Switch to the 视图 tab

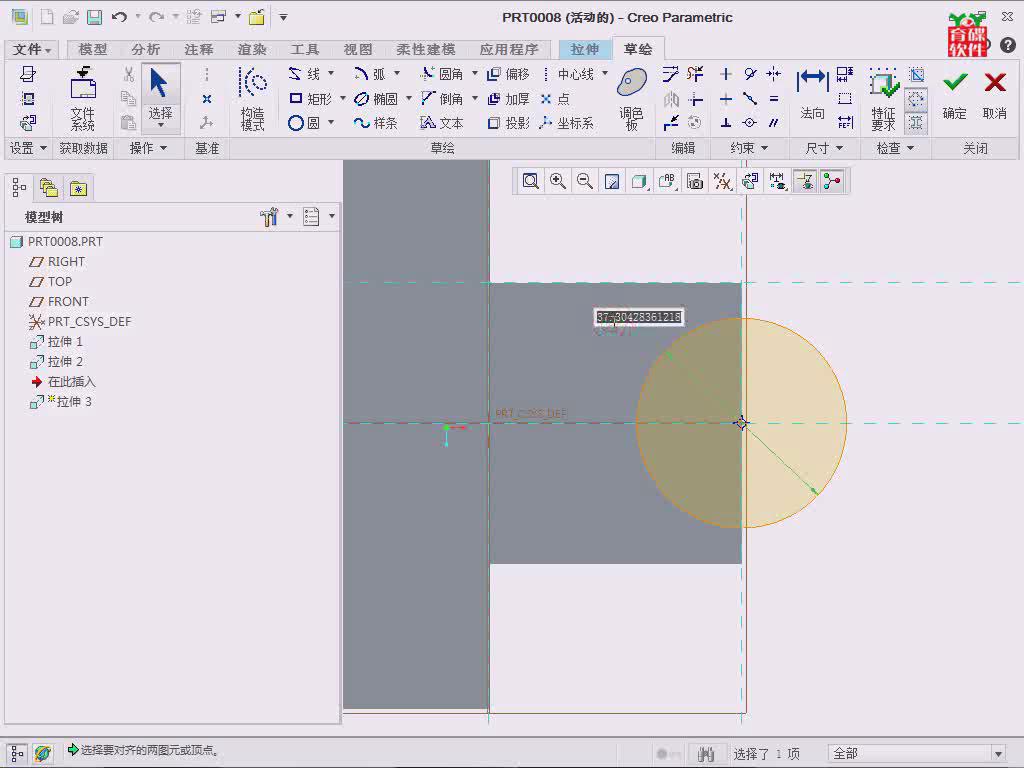[357, 50]
